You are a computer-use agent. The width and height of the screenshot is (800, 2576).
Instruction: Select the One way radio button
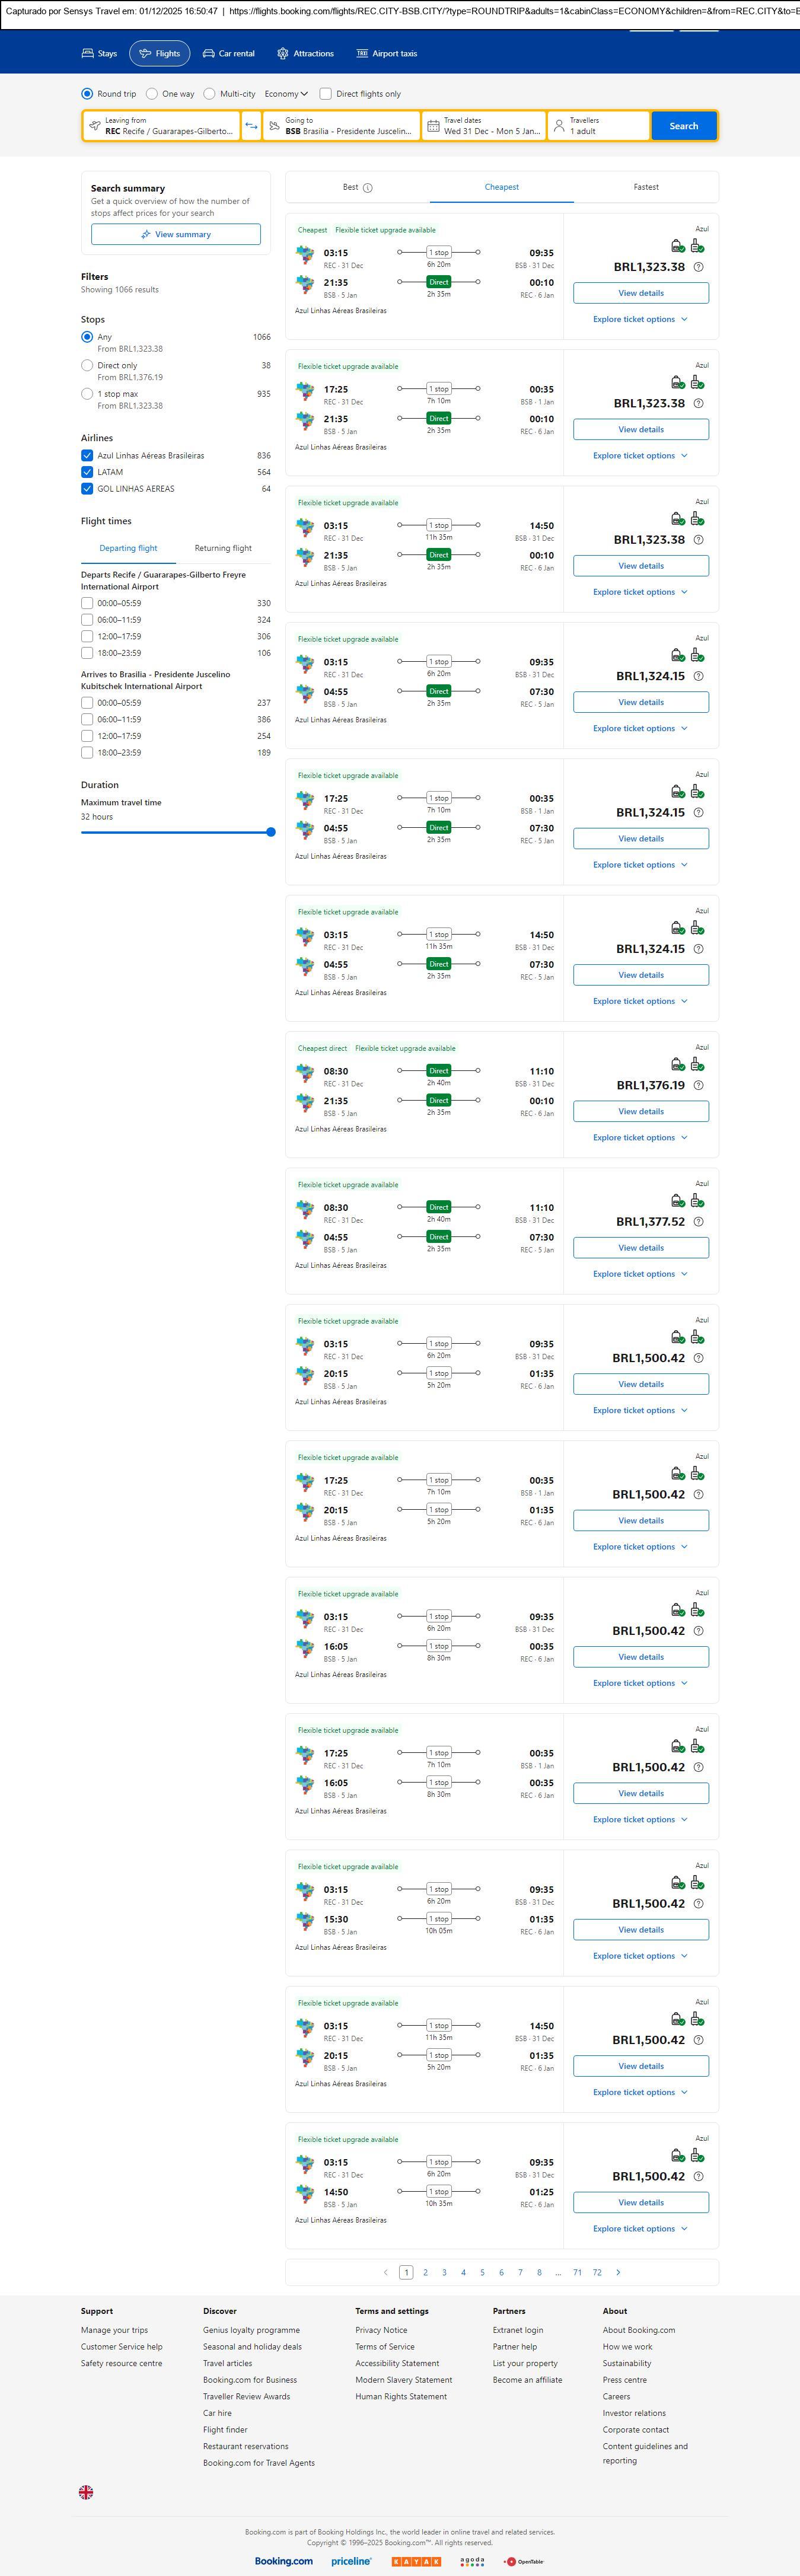click(x=152, y=94)
